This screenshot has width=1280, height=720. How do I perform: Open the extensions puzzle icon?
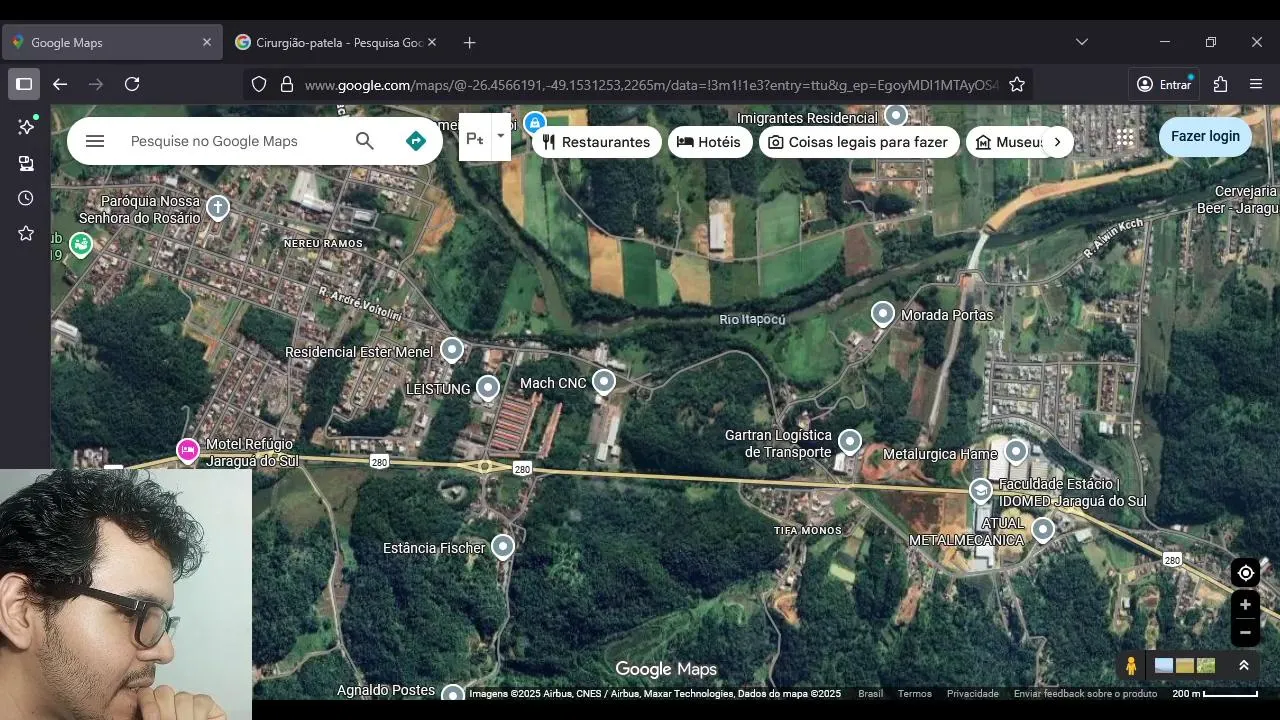point(1220,84)
